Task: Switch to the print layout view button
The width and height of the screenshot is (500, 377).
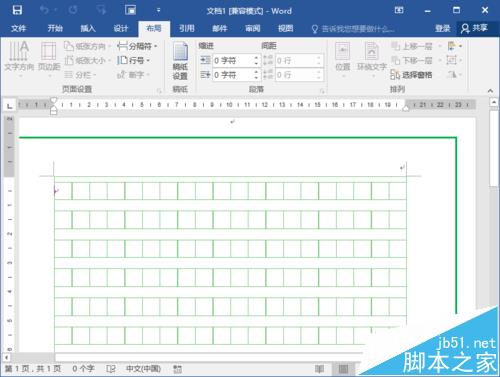Action: pyautogui.click(x=343, y=368)
